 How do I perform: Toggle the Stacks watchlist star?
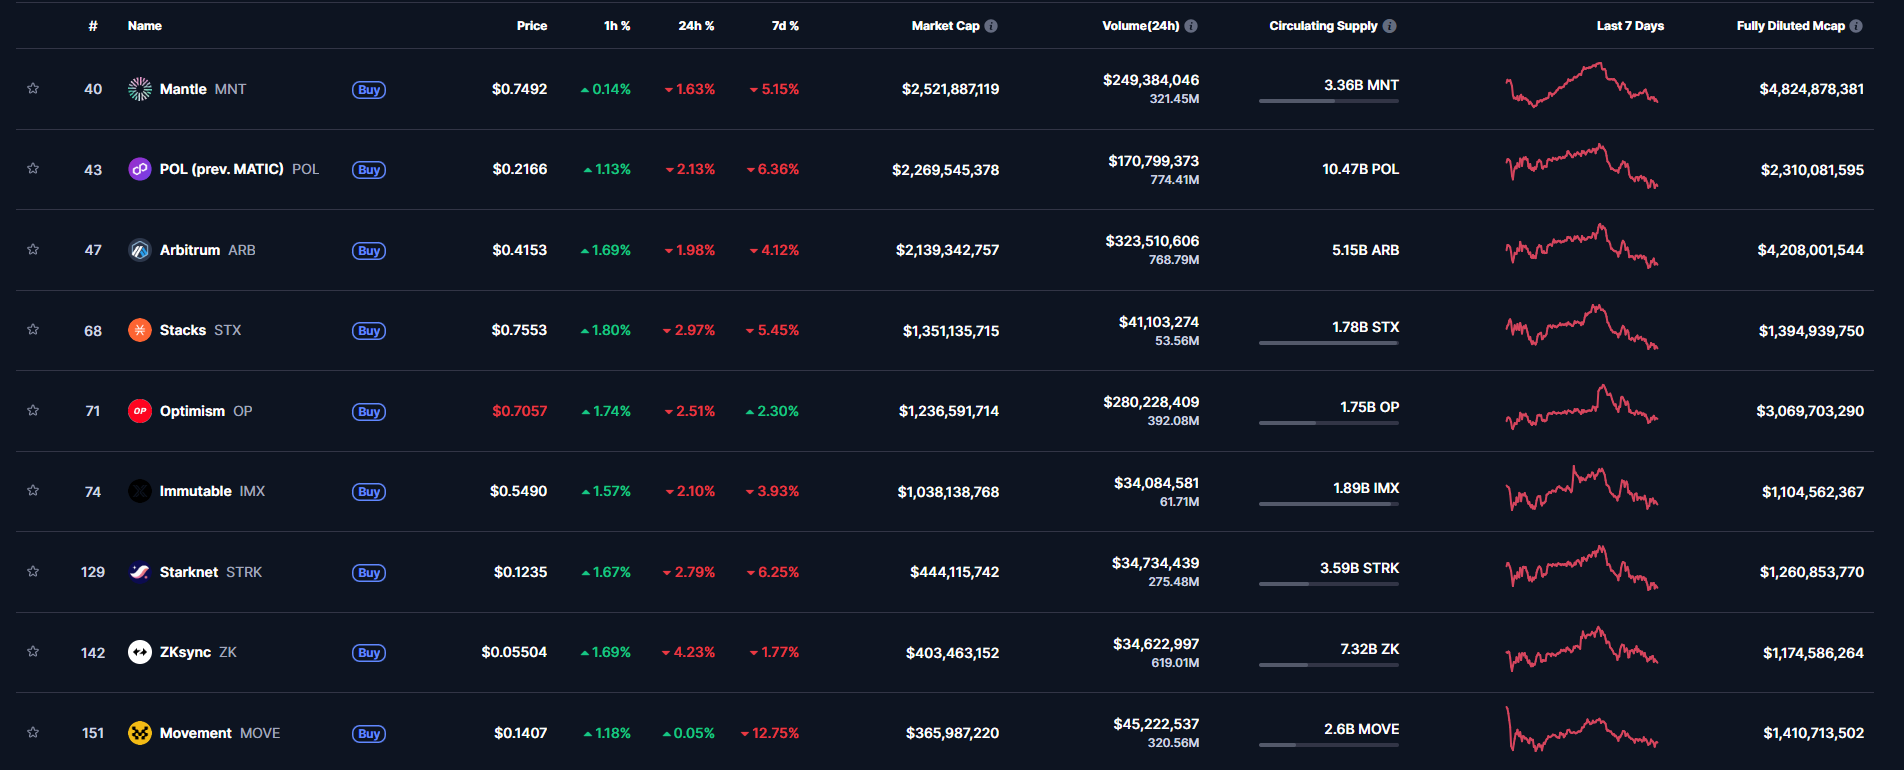[33, 330]
